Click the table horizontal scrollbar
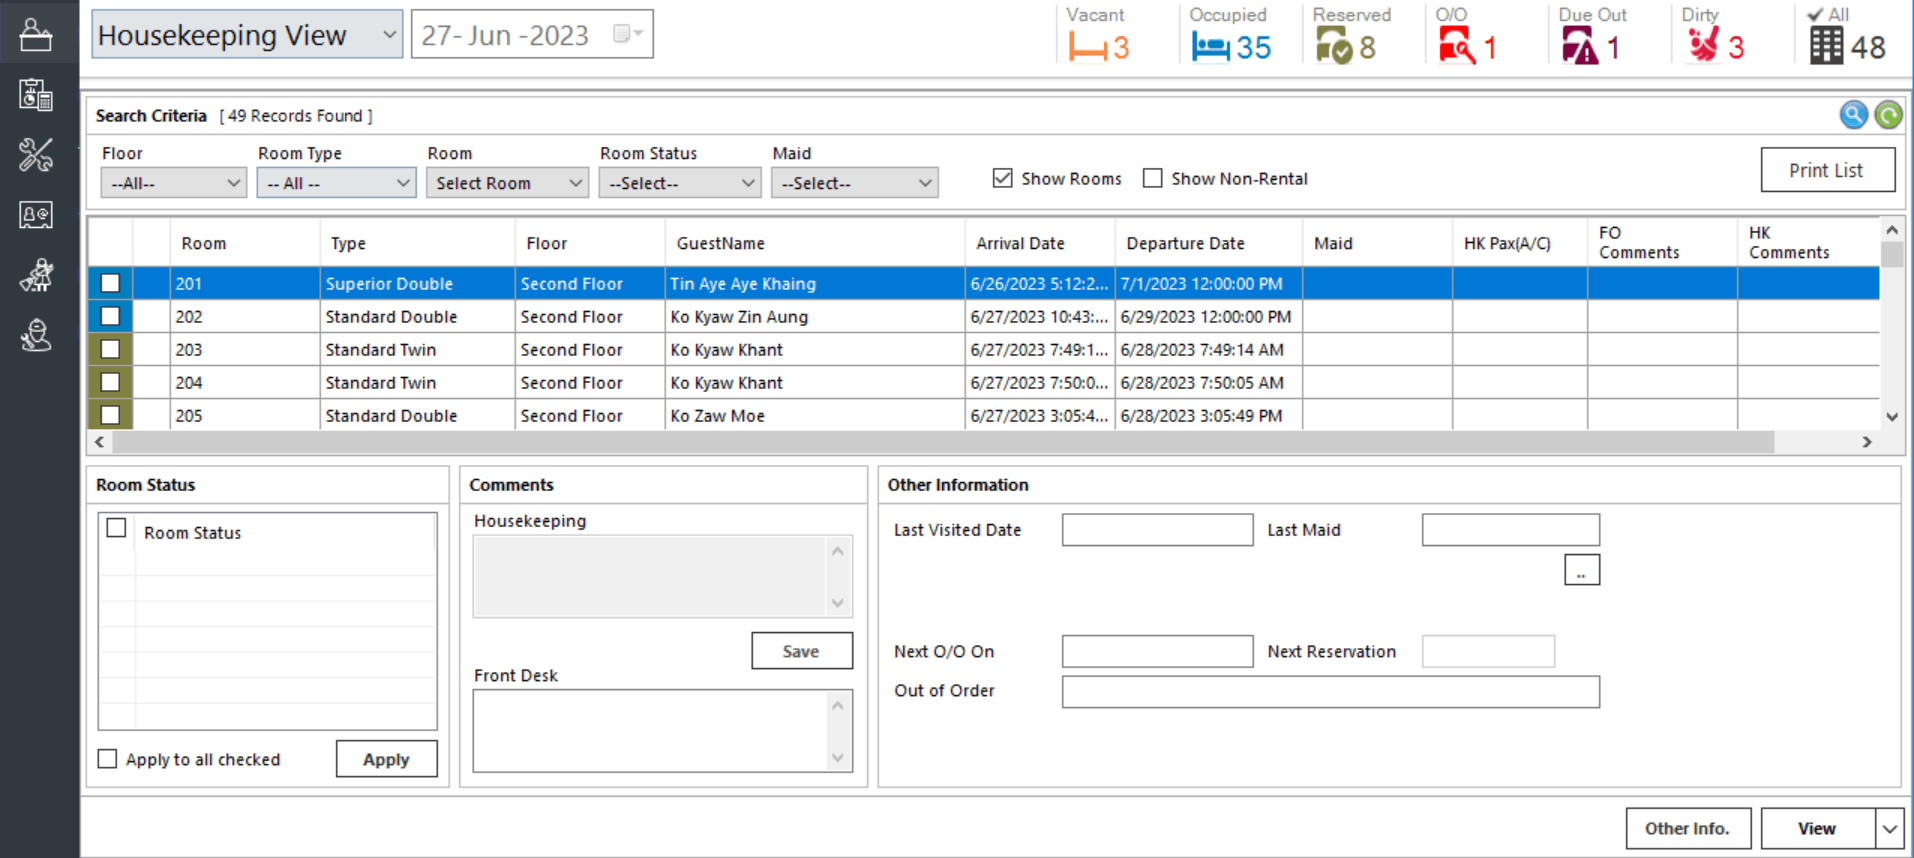This screenshot has width=1914, height=858. tap(942, 442)
